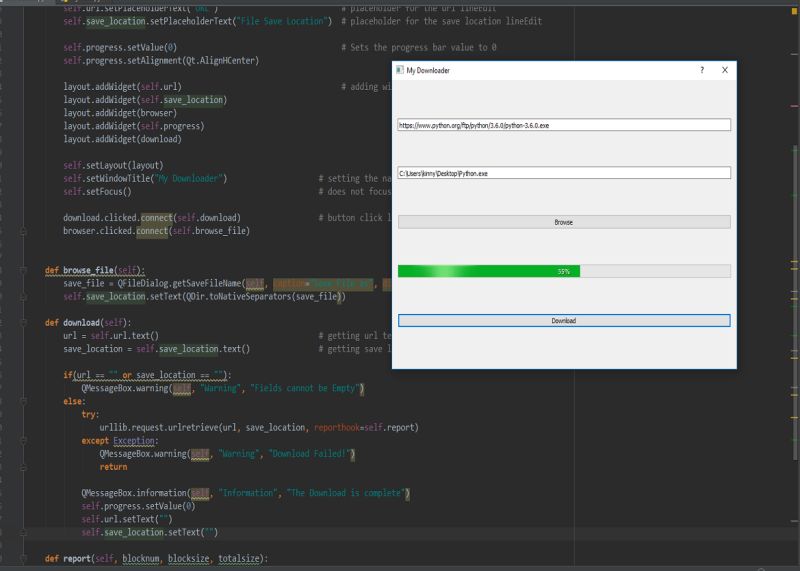
Task: Collapse the else block fold marker
Action: click(23, 401)
